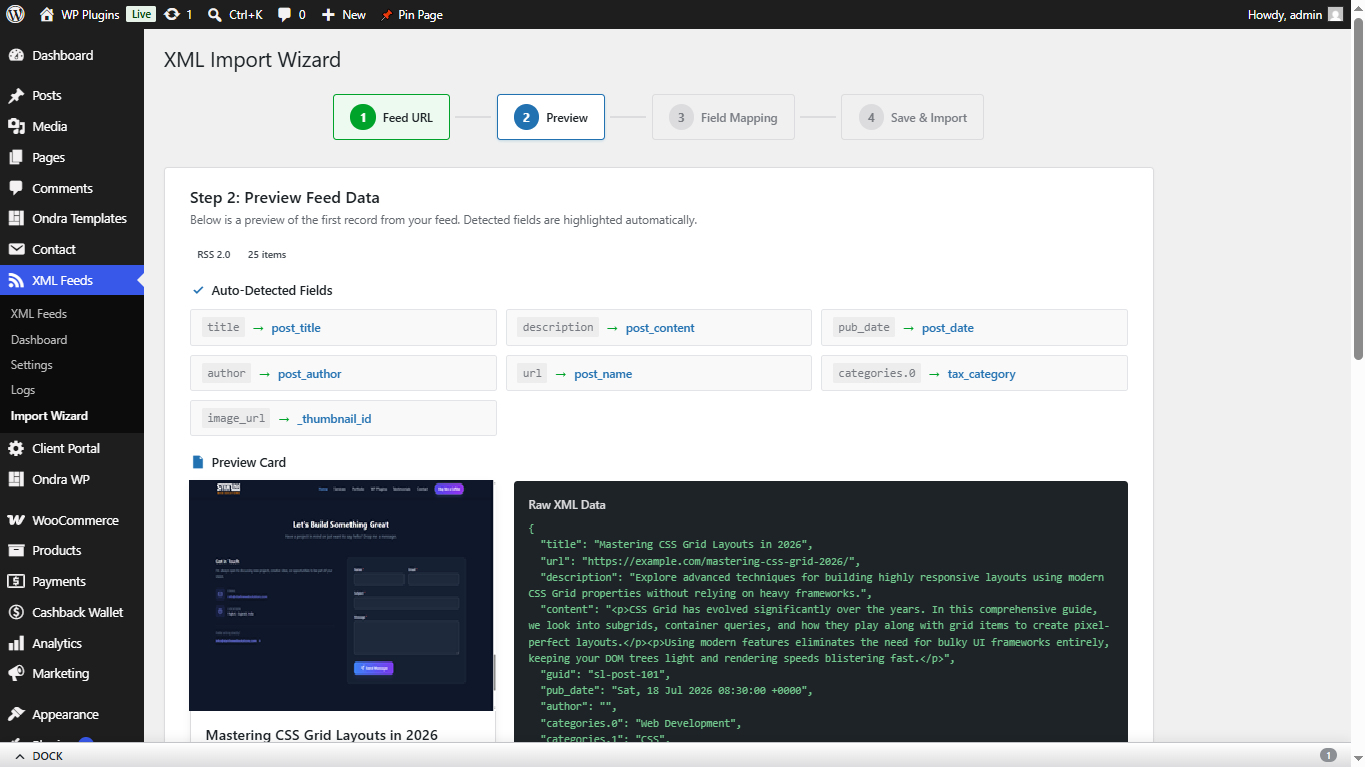
Task: Click the 'description' field tag
Action: 558,327
